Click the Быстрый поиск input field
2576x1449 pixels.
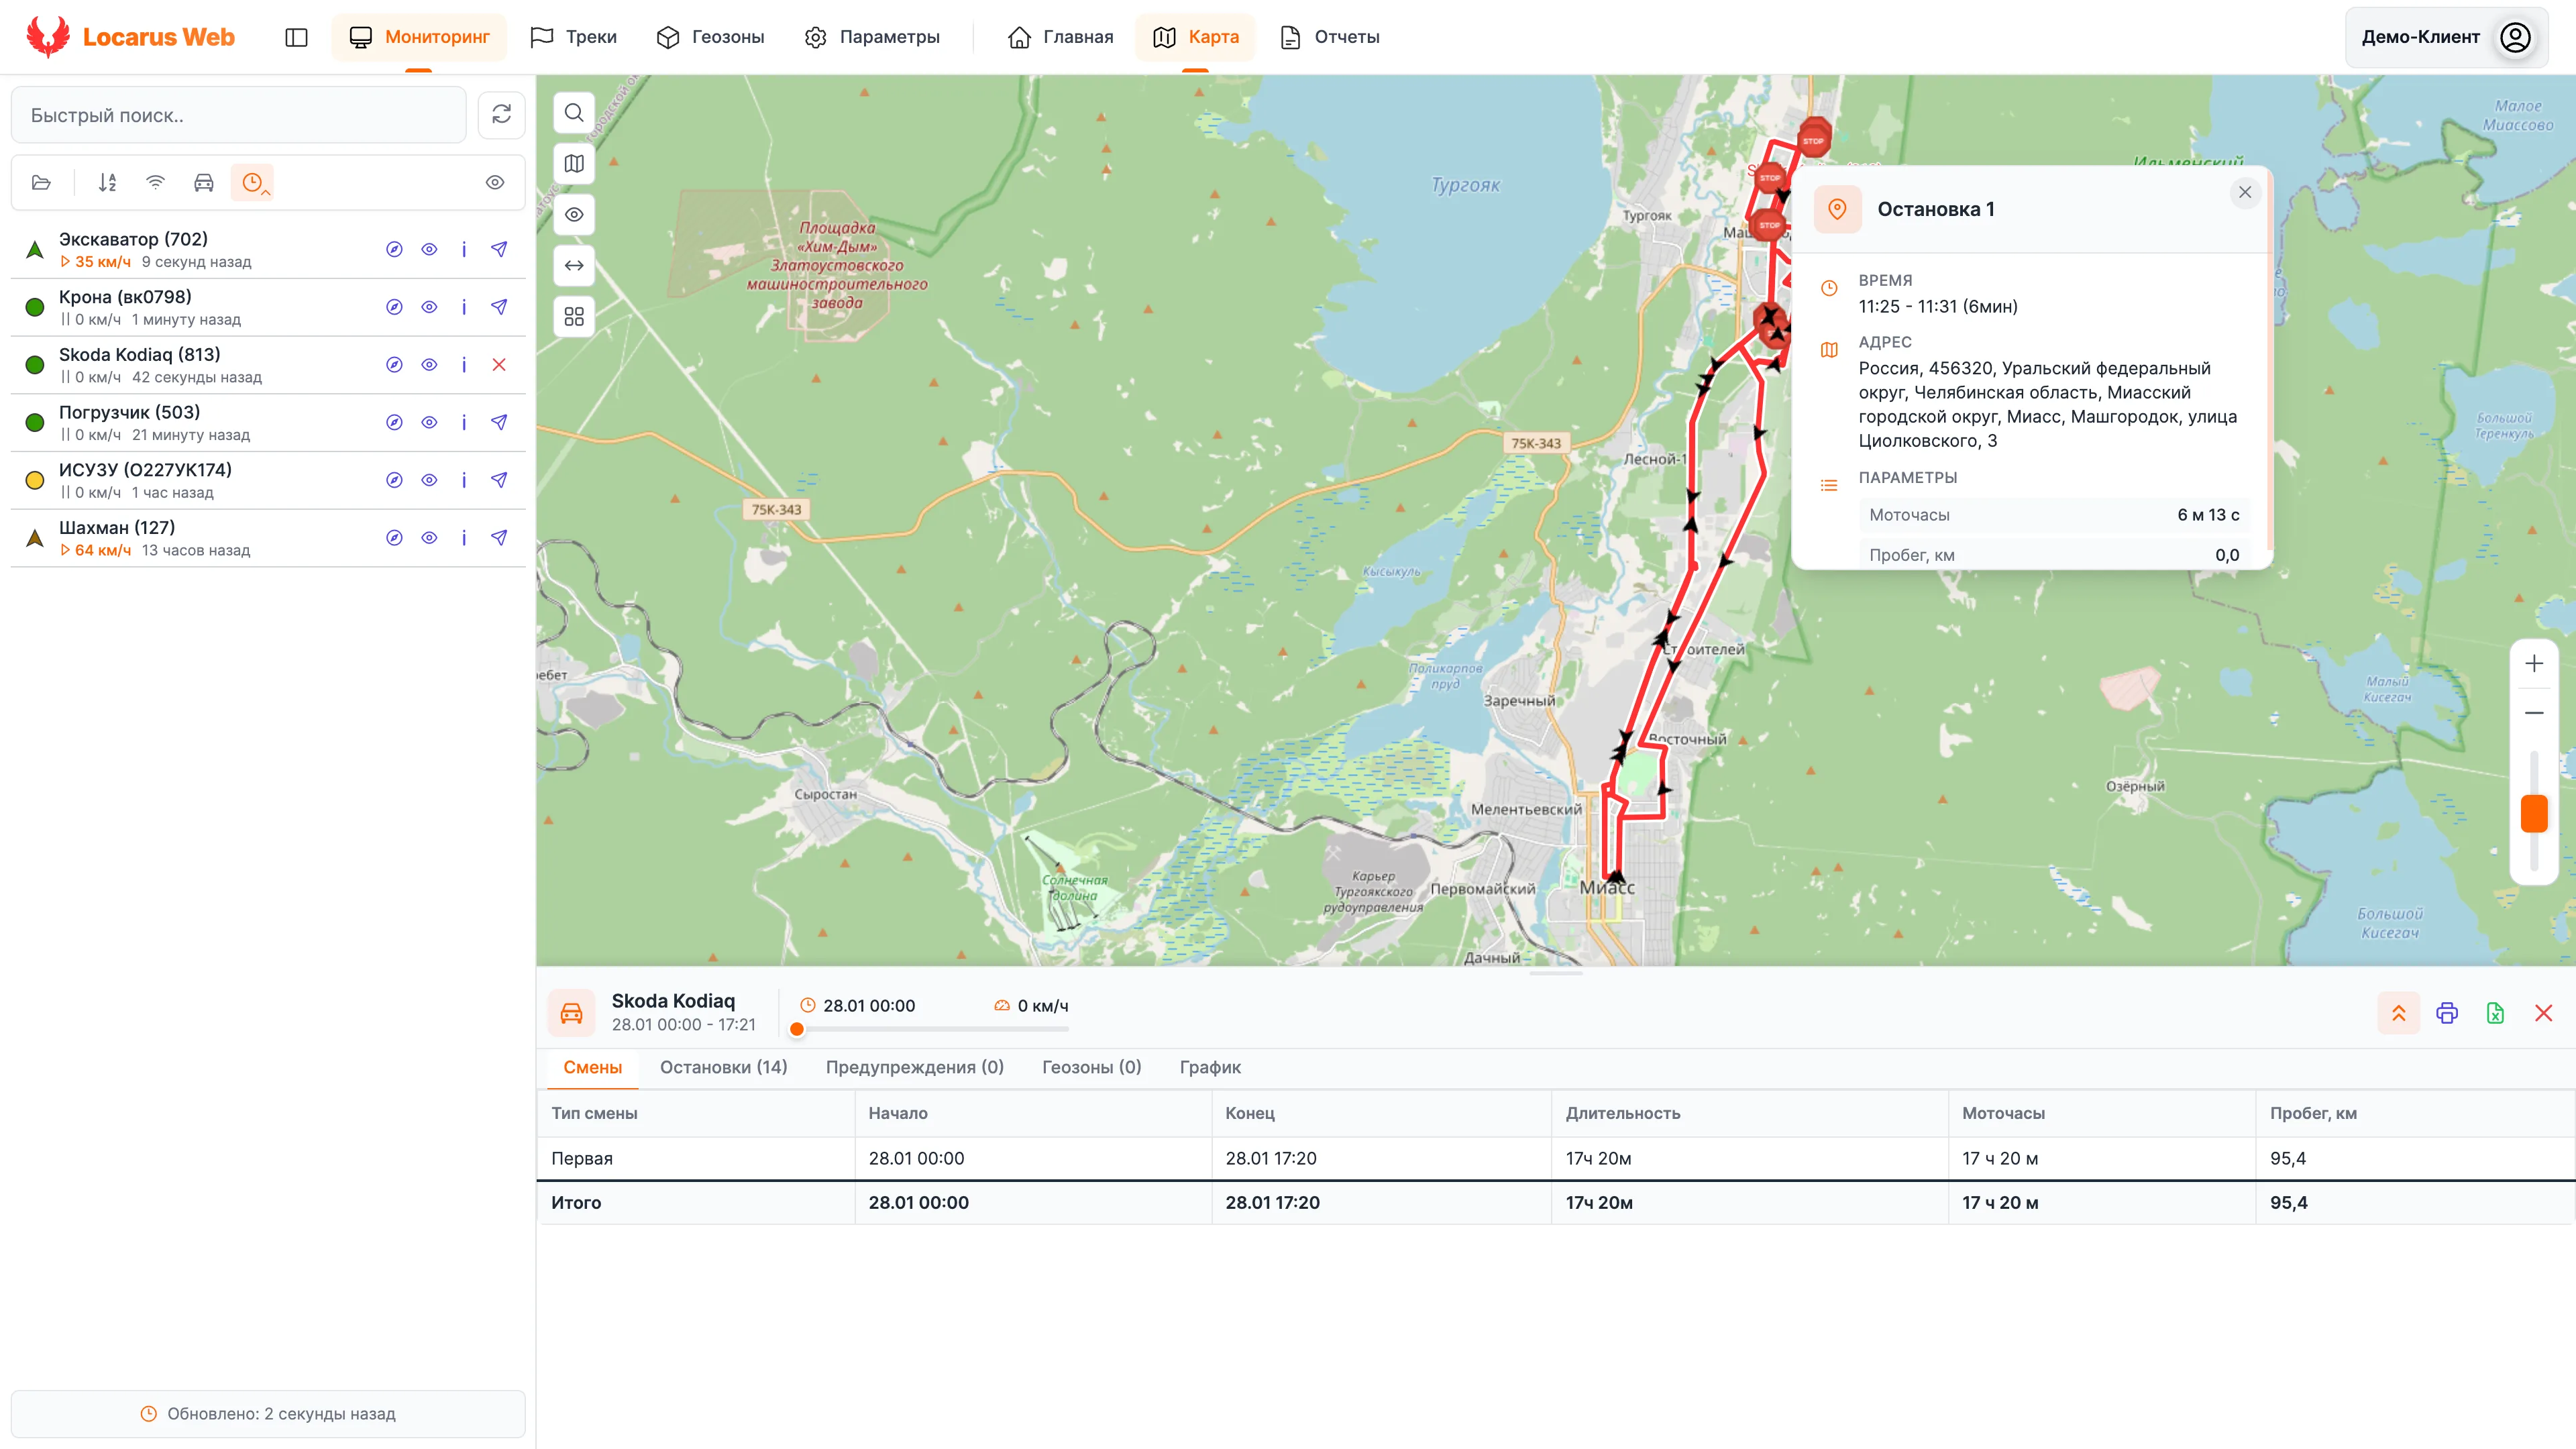coord(238,115)
